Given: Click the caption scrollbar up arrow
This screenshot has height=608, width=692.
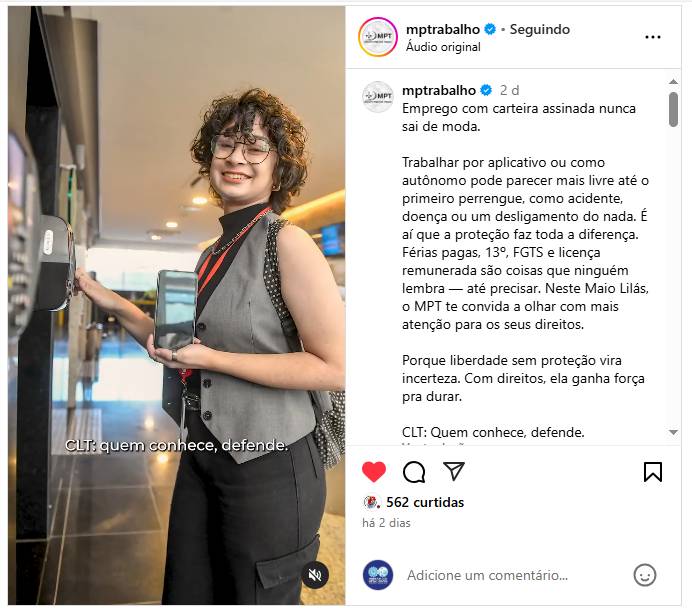Looking at the screenshot, I should click(673, 81).
